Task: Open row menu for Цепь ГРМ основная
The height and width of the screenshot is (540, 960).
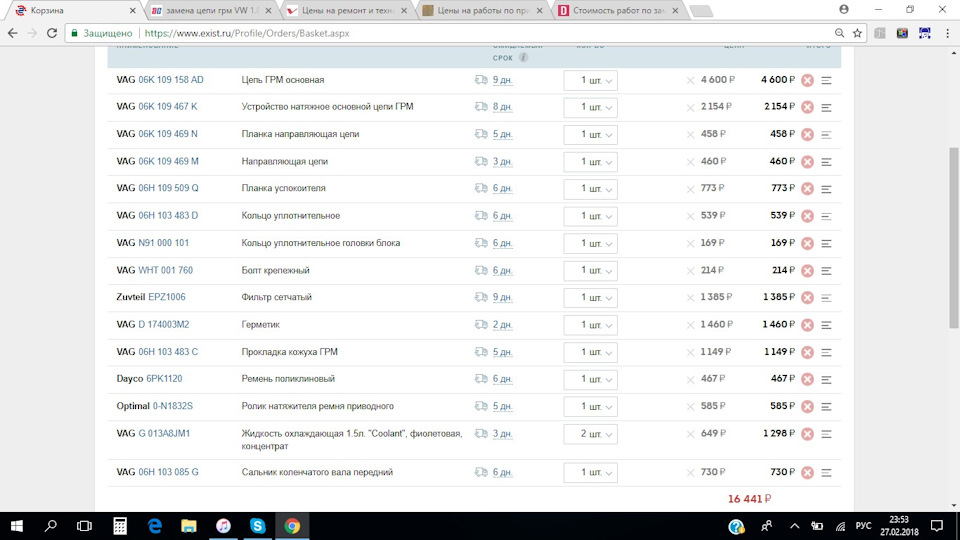Action: 827,80
